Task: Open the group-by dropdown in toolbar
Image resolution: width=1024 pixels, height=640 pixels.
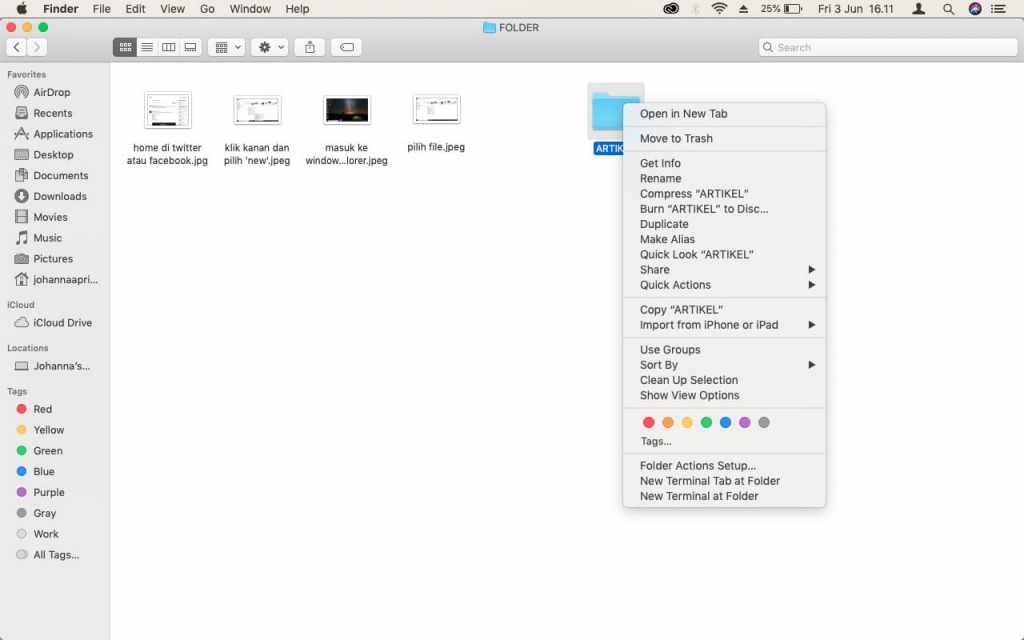Action: click(227, 47)
